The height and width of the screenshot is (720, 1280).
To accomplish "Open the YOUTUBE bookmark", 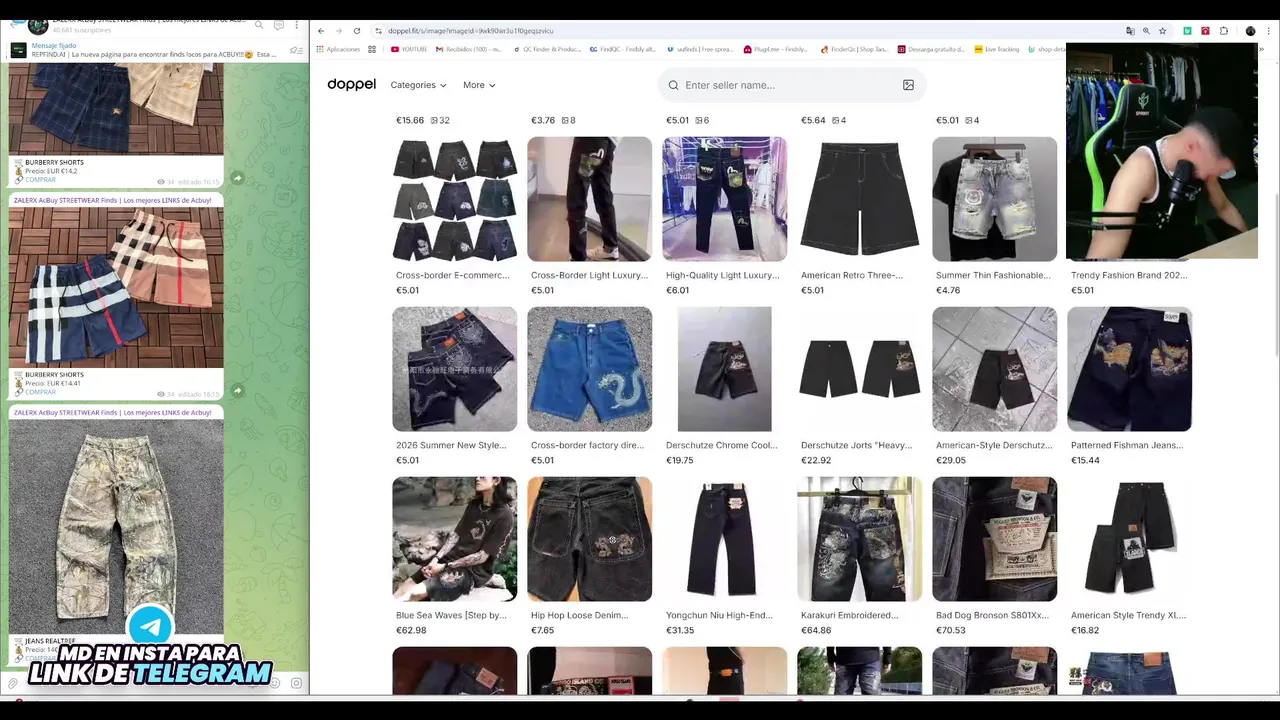I will [x=409, y=49].
